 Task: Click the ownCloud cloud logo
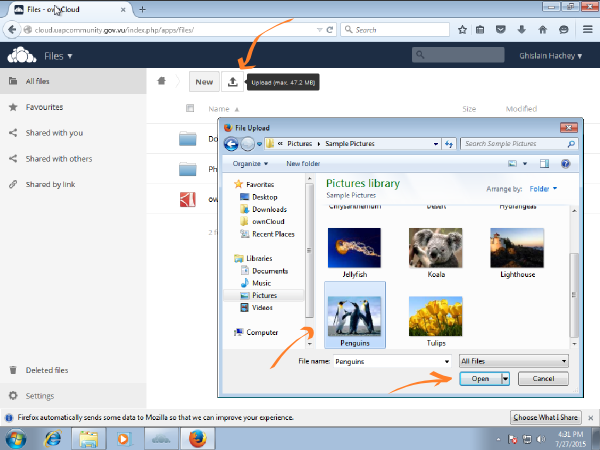point(22,56)
